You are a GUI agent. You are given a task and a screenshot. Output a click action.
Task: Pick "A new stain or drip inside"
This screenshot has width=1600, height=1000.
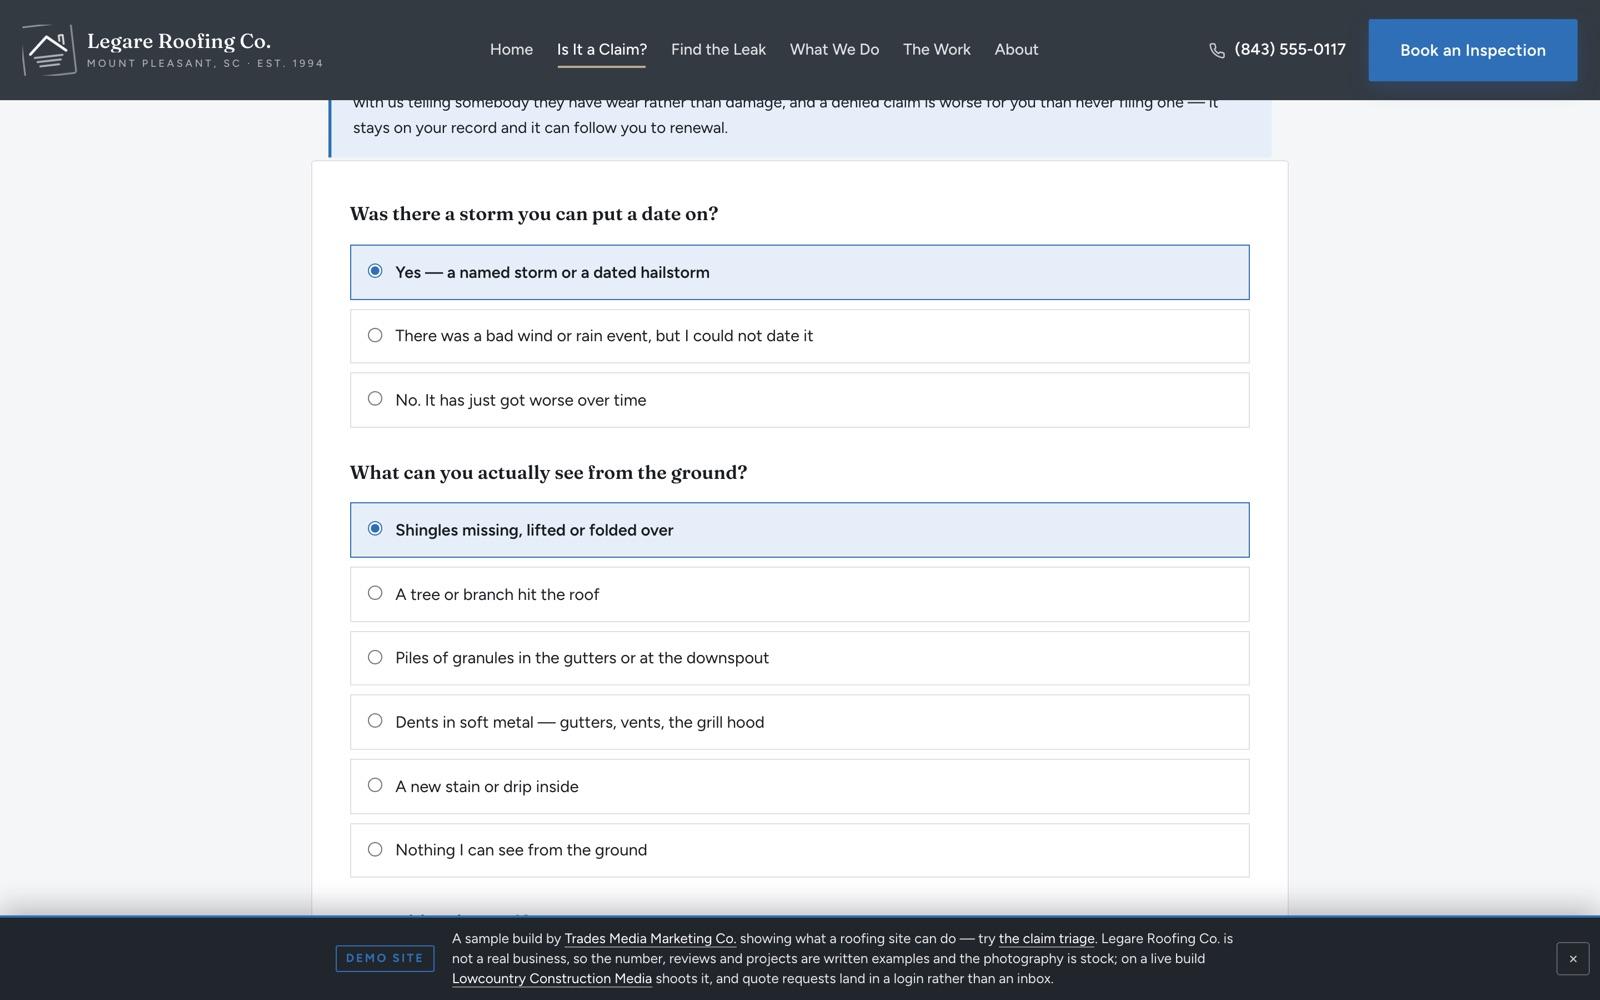tap(799, 786)
